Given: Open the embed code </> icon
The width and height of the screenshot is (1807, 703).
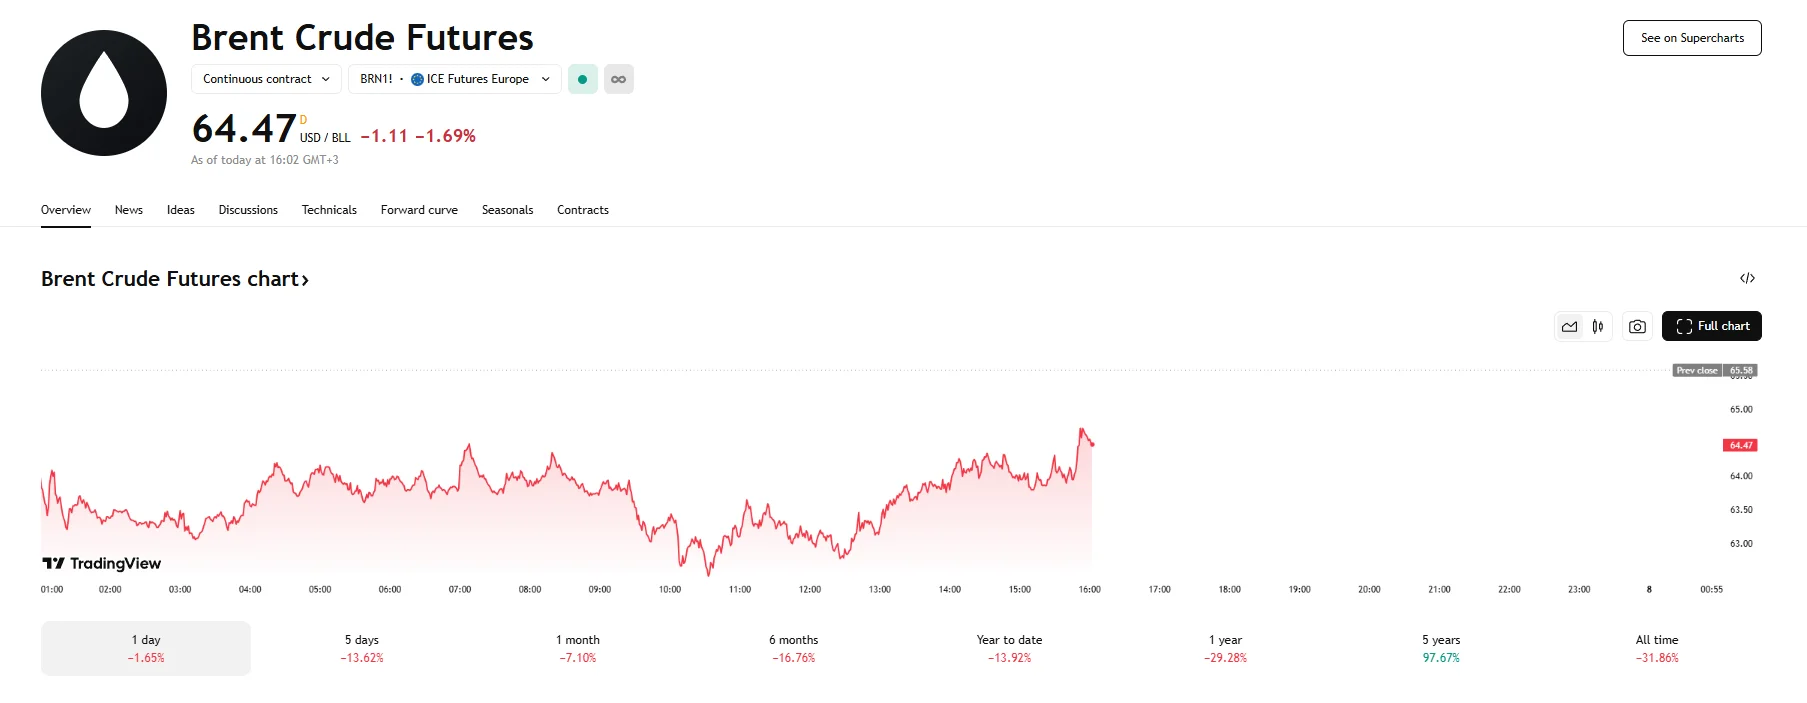Looking at the screenshot, I should tap(1747, 278).
